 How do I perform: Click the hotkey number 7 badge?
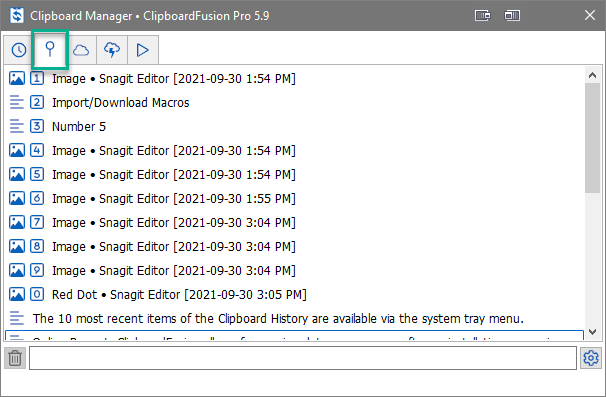(37, 222)
